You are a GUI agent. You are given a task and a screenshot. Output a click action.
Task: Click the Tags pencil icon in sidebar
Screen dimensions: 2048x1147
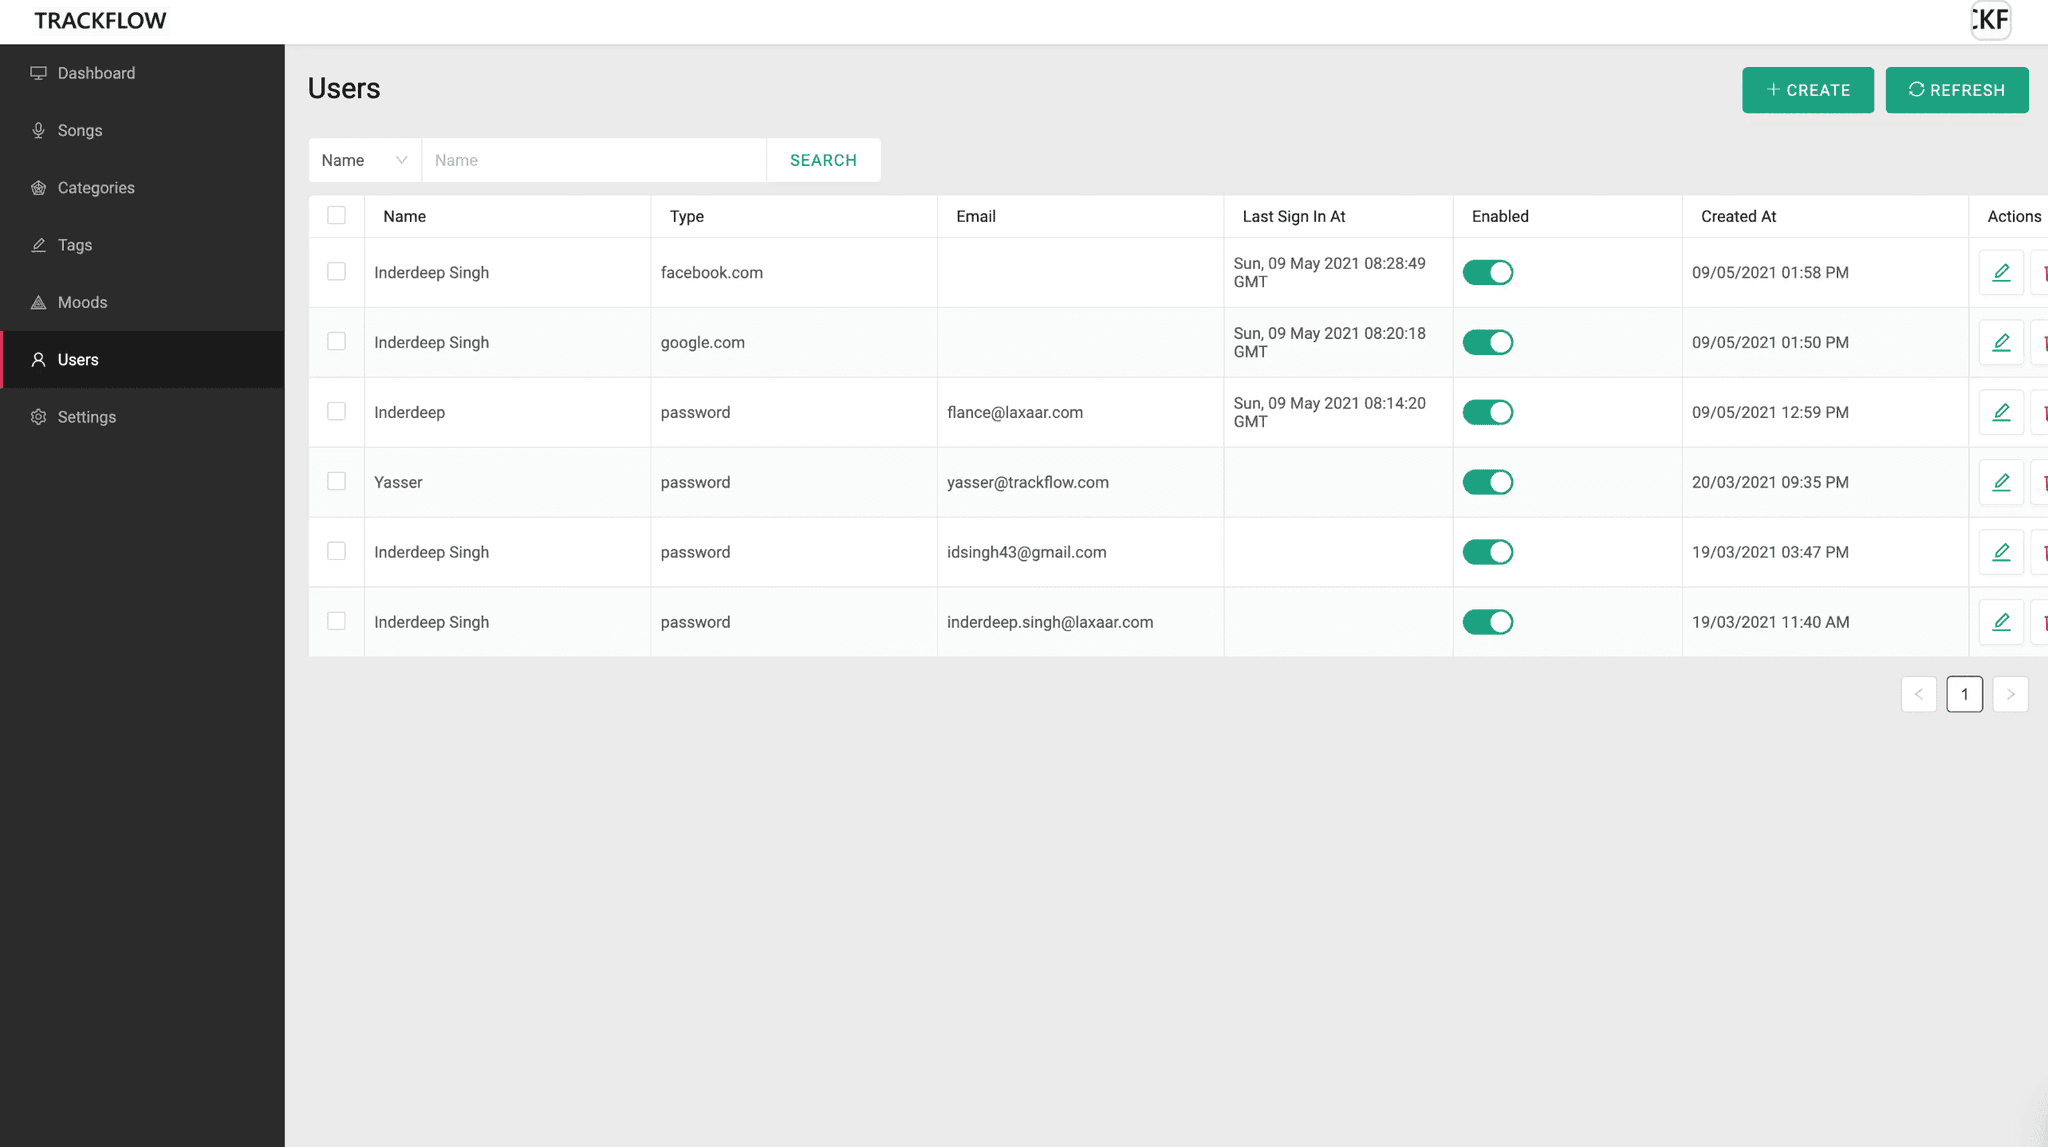(x=38, y=245)
